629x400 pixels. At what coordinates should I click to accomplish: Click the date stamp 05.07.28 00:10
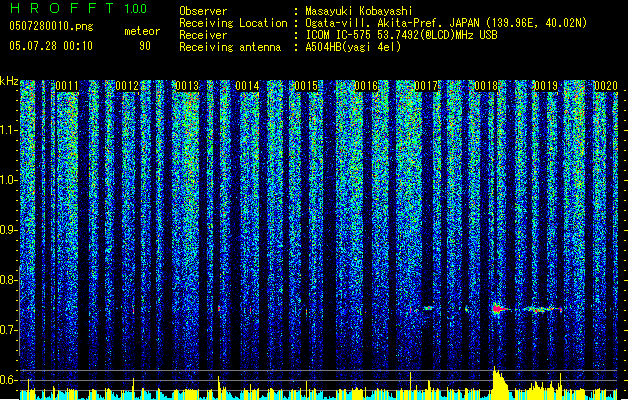coord(51,46)
